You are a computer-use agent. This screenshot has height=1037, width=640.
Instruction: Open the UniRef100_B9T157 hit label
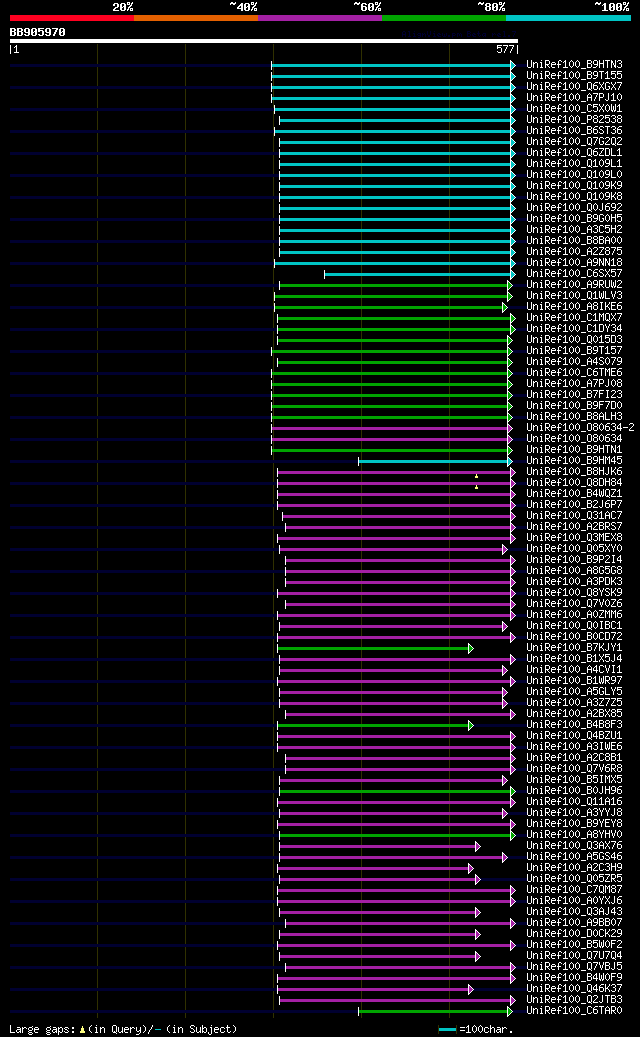574,351
